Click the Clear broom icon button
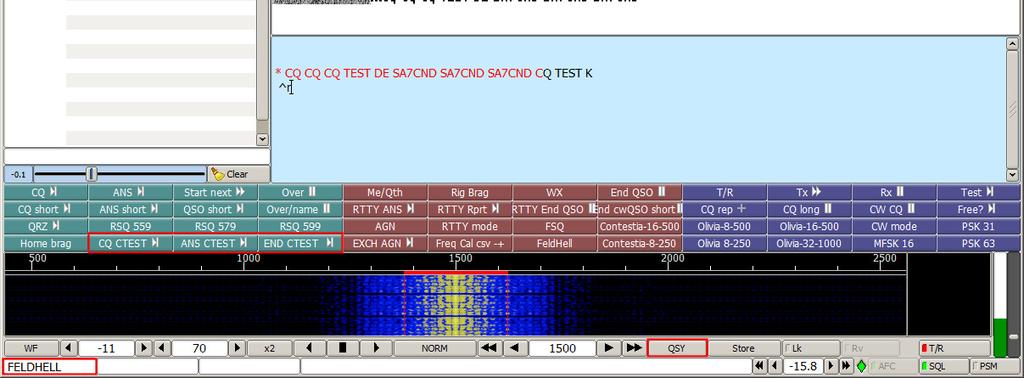1024x378 pixels. click(x=238, y=174)
